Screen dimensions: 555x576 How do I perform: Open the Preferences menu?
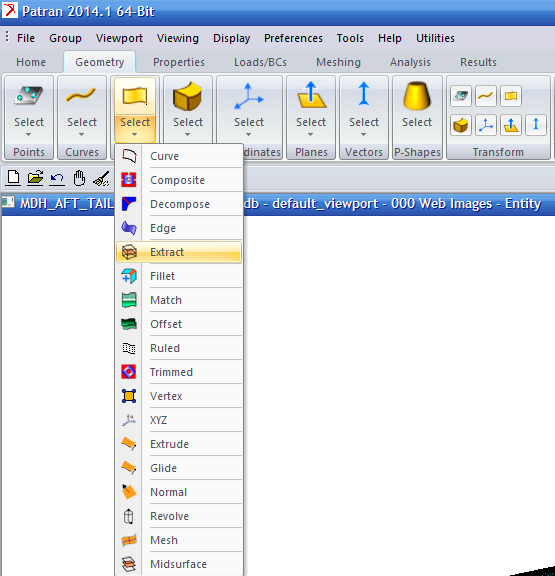coord(293,38)
